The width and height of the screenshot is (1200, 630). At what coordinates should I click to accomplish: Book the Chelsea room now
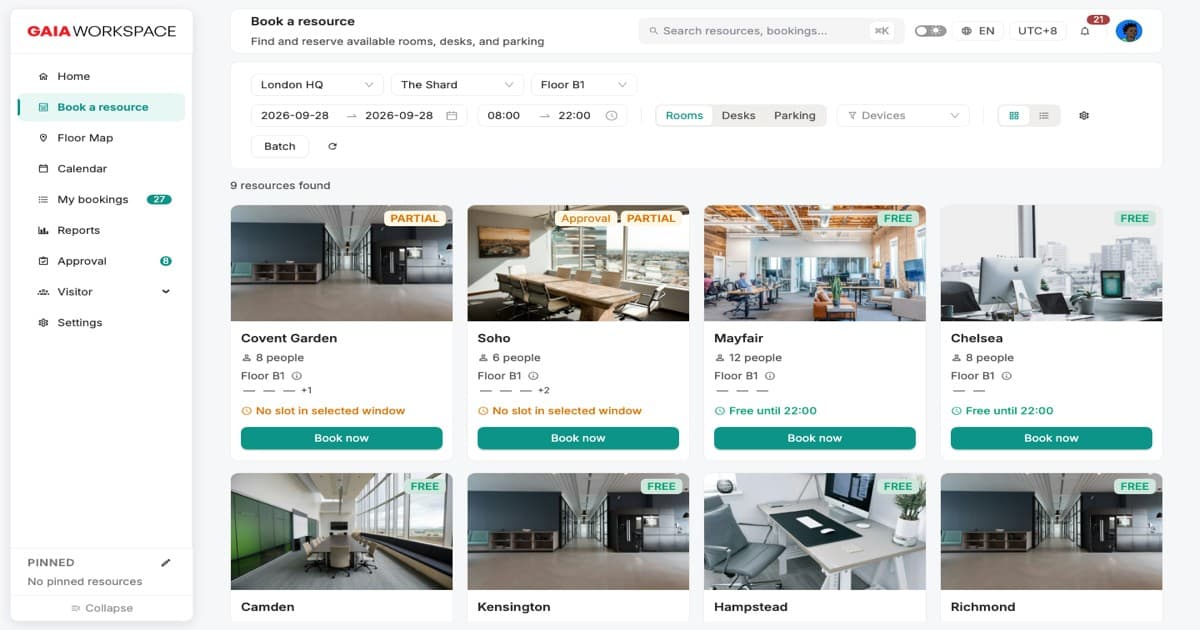1051,438
